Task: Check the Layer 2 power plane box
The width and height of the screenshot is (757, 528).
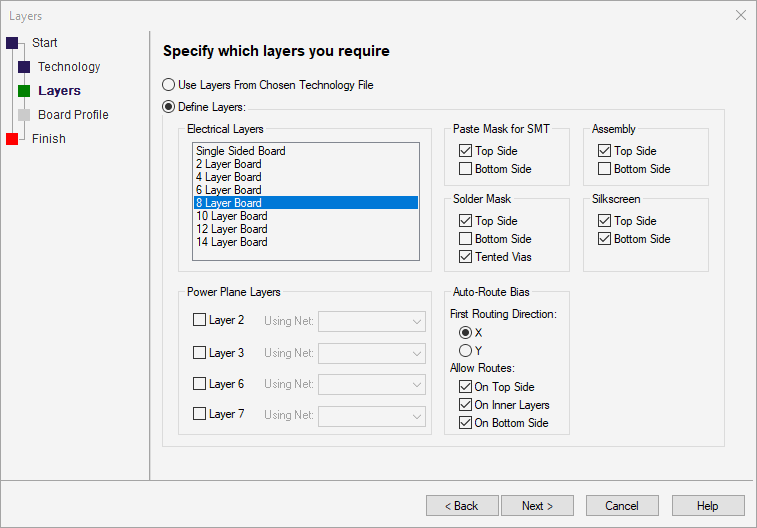Action: point(199,320)
